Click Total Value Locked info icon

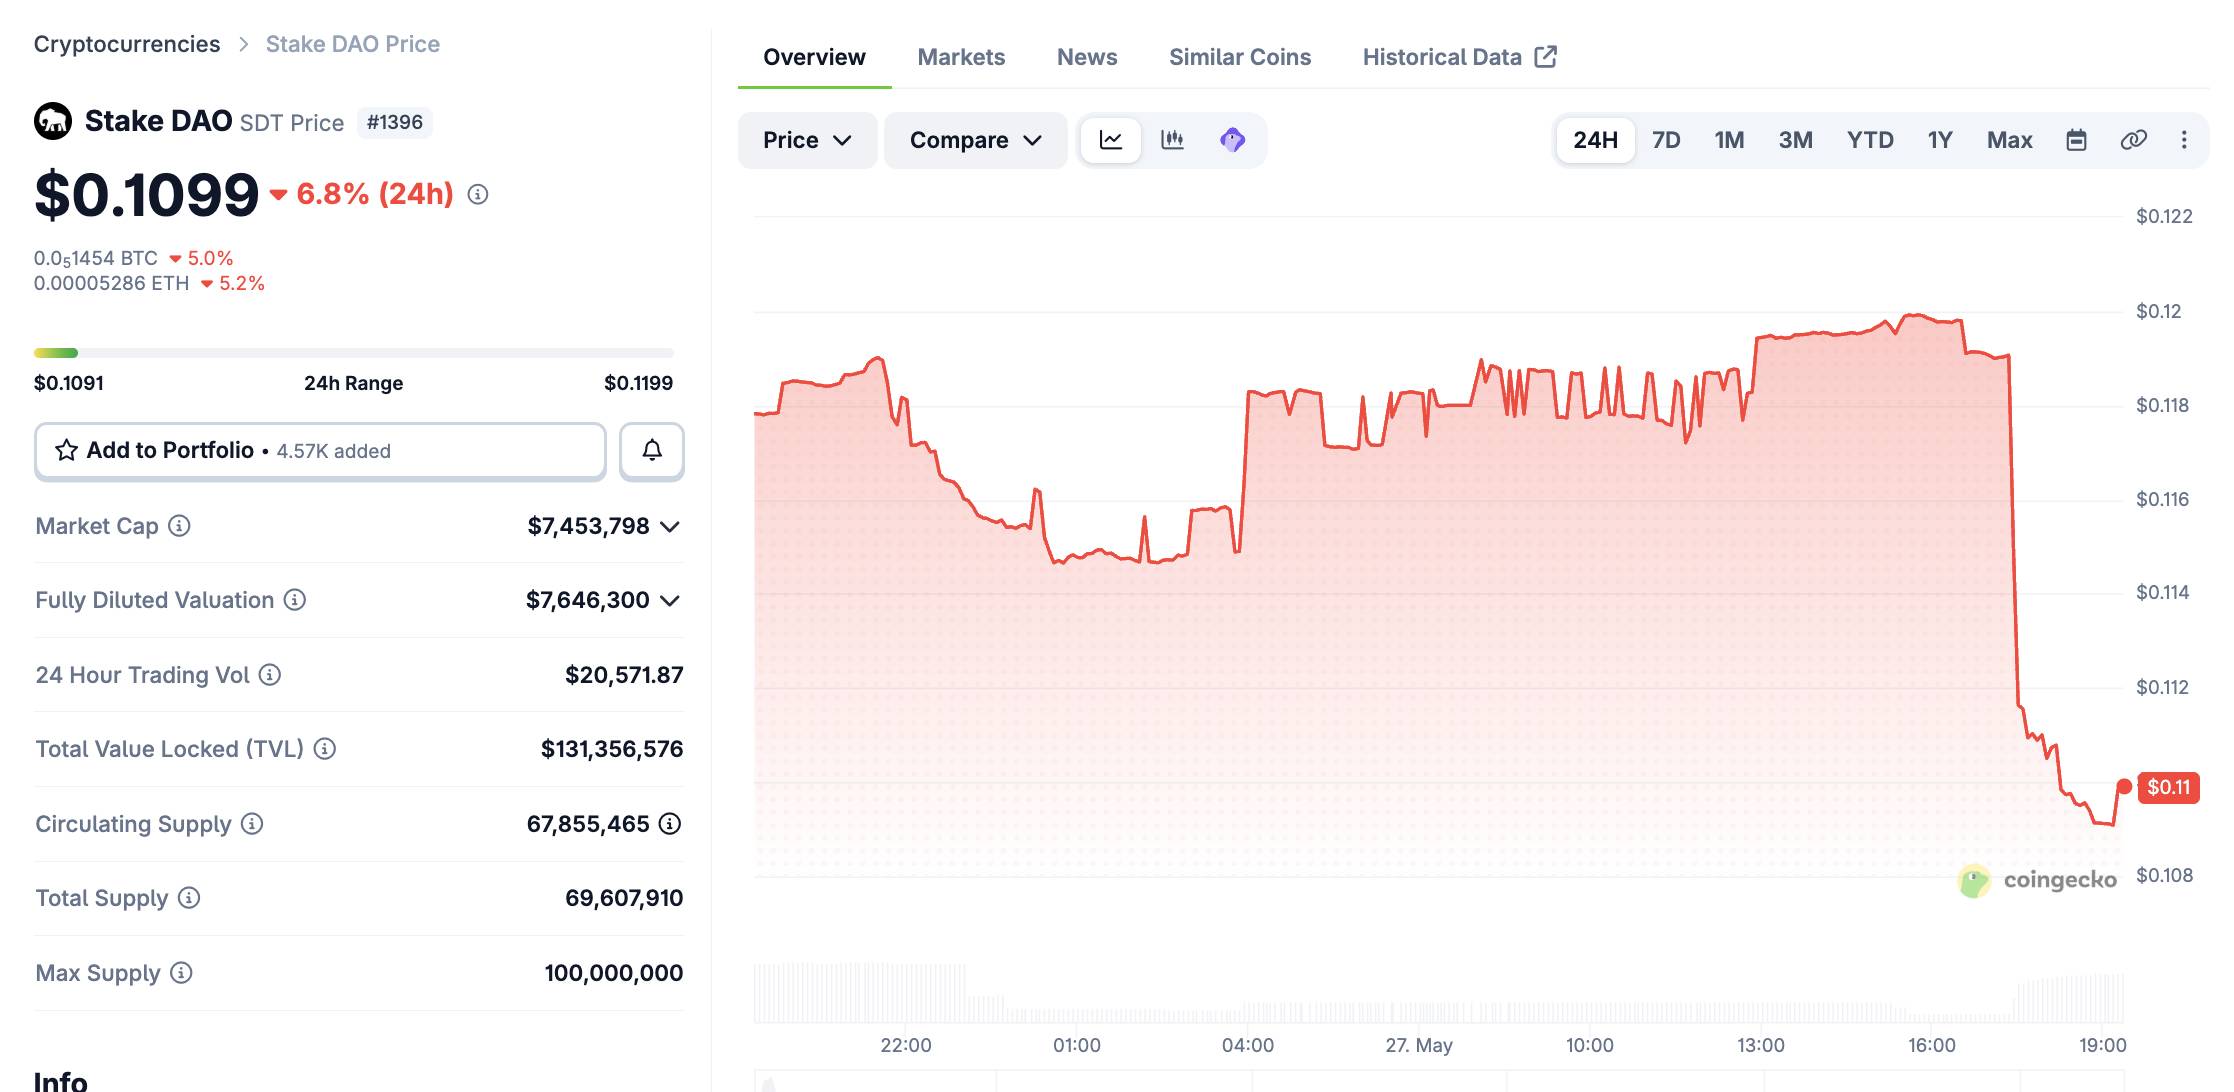click(x=325, y=749)
